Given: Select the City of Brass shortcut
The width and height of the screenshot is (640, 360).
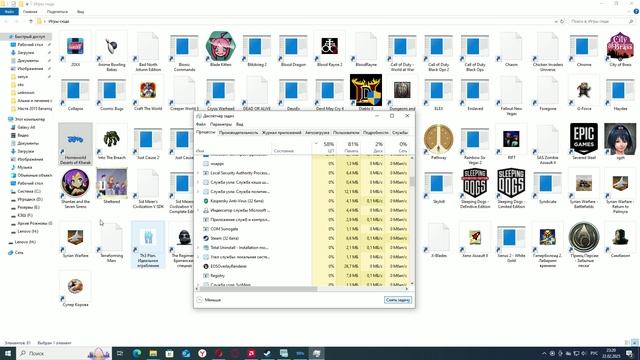Looking at the screenshot, I should pos(620,49).
